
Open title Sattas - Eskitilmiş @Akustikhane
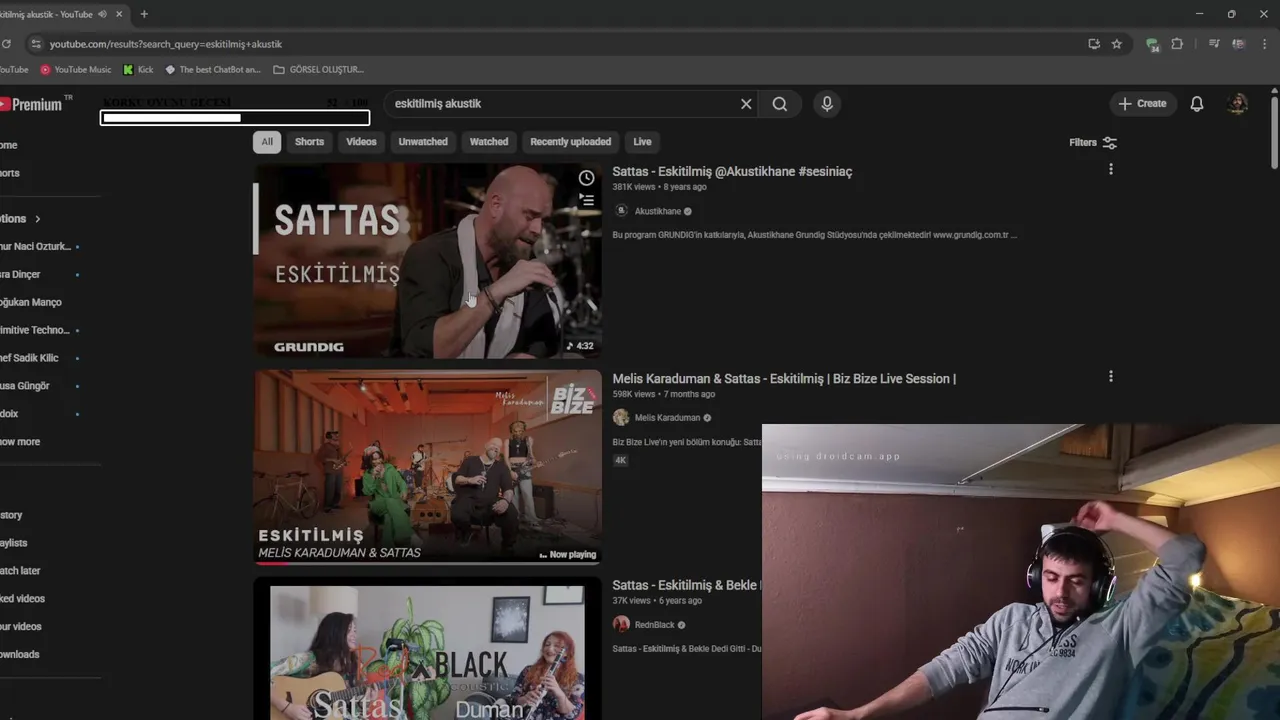pyautogui.click(x=732, y=171)
